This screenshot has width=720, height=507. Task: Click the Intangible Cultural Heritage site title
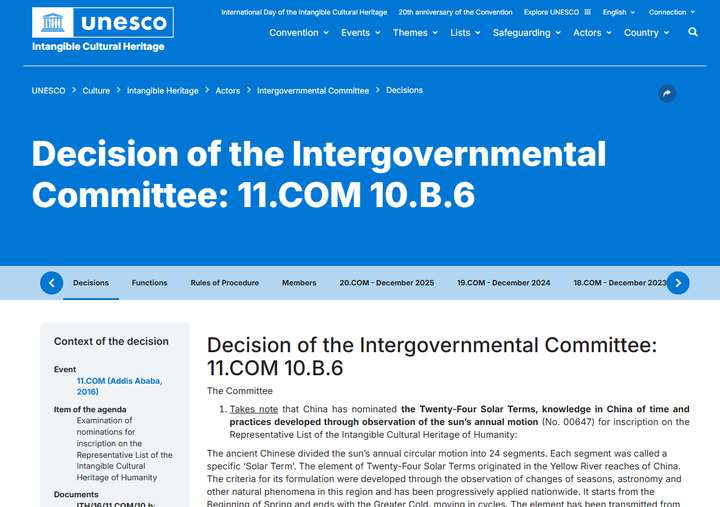[x=98, y=46]
